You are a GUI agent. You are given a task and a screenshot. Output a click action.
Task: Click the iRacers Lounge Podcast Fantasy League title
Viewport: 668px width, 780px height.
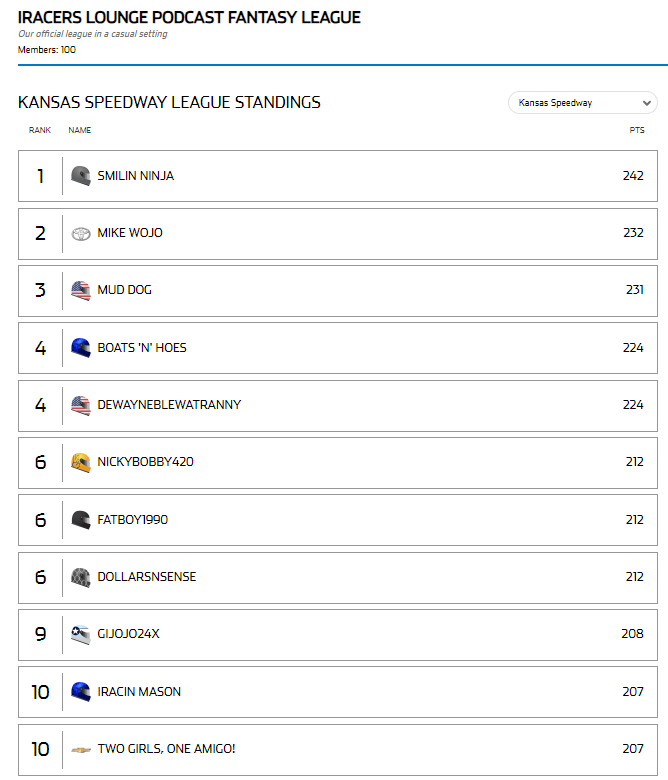point(189,17)
